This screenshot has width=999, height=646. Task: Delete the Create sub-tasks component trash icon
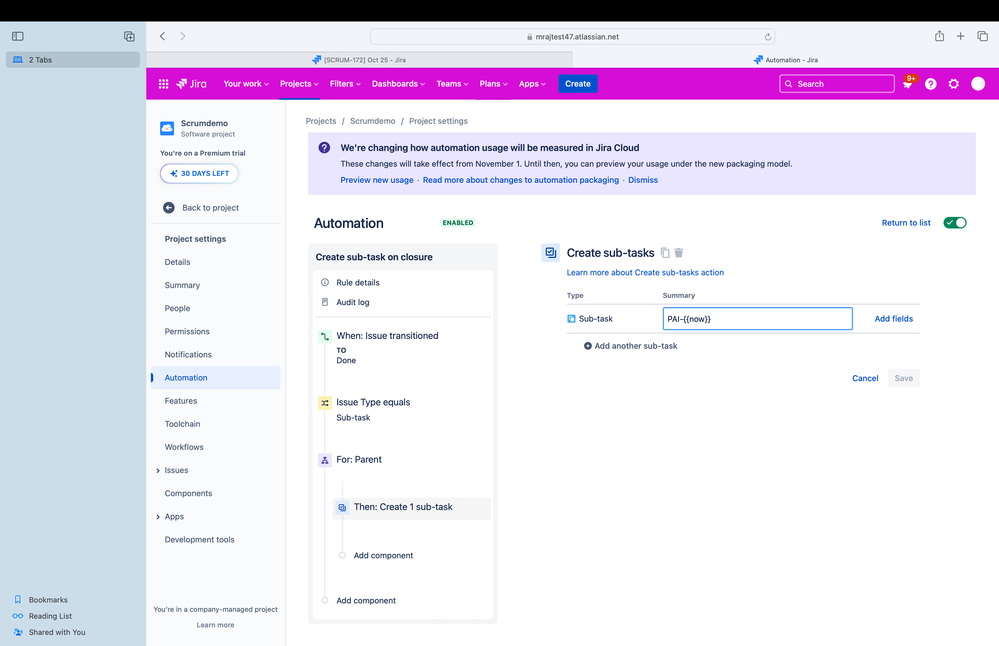tap(679, 253)
